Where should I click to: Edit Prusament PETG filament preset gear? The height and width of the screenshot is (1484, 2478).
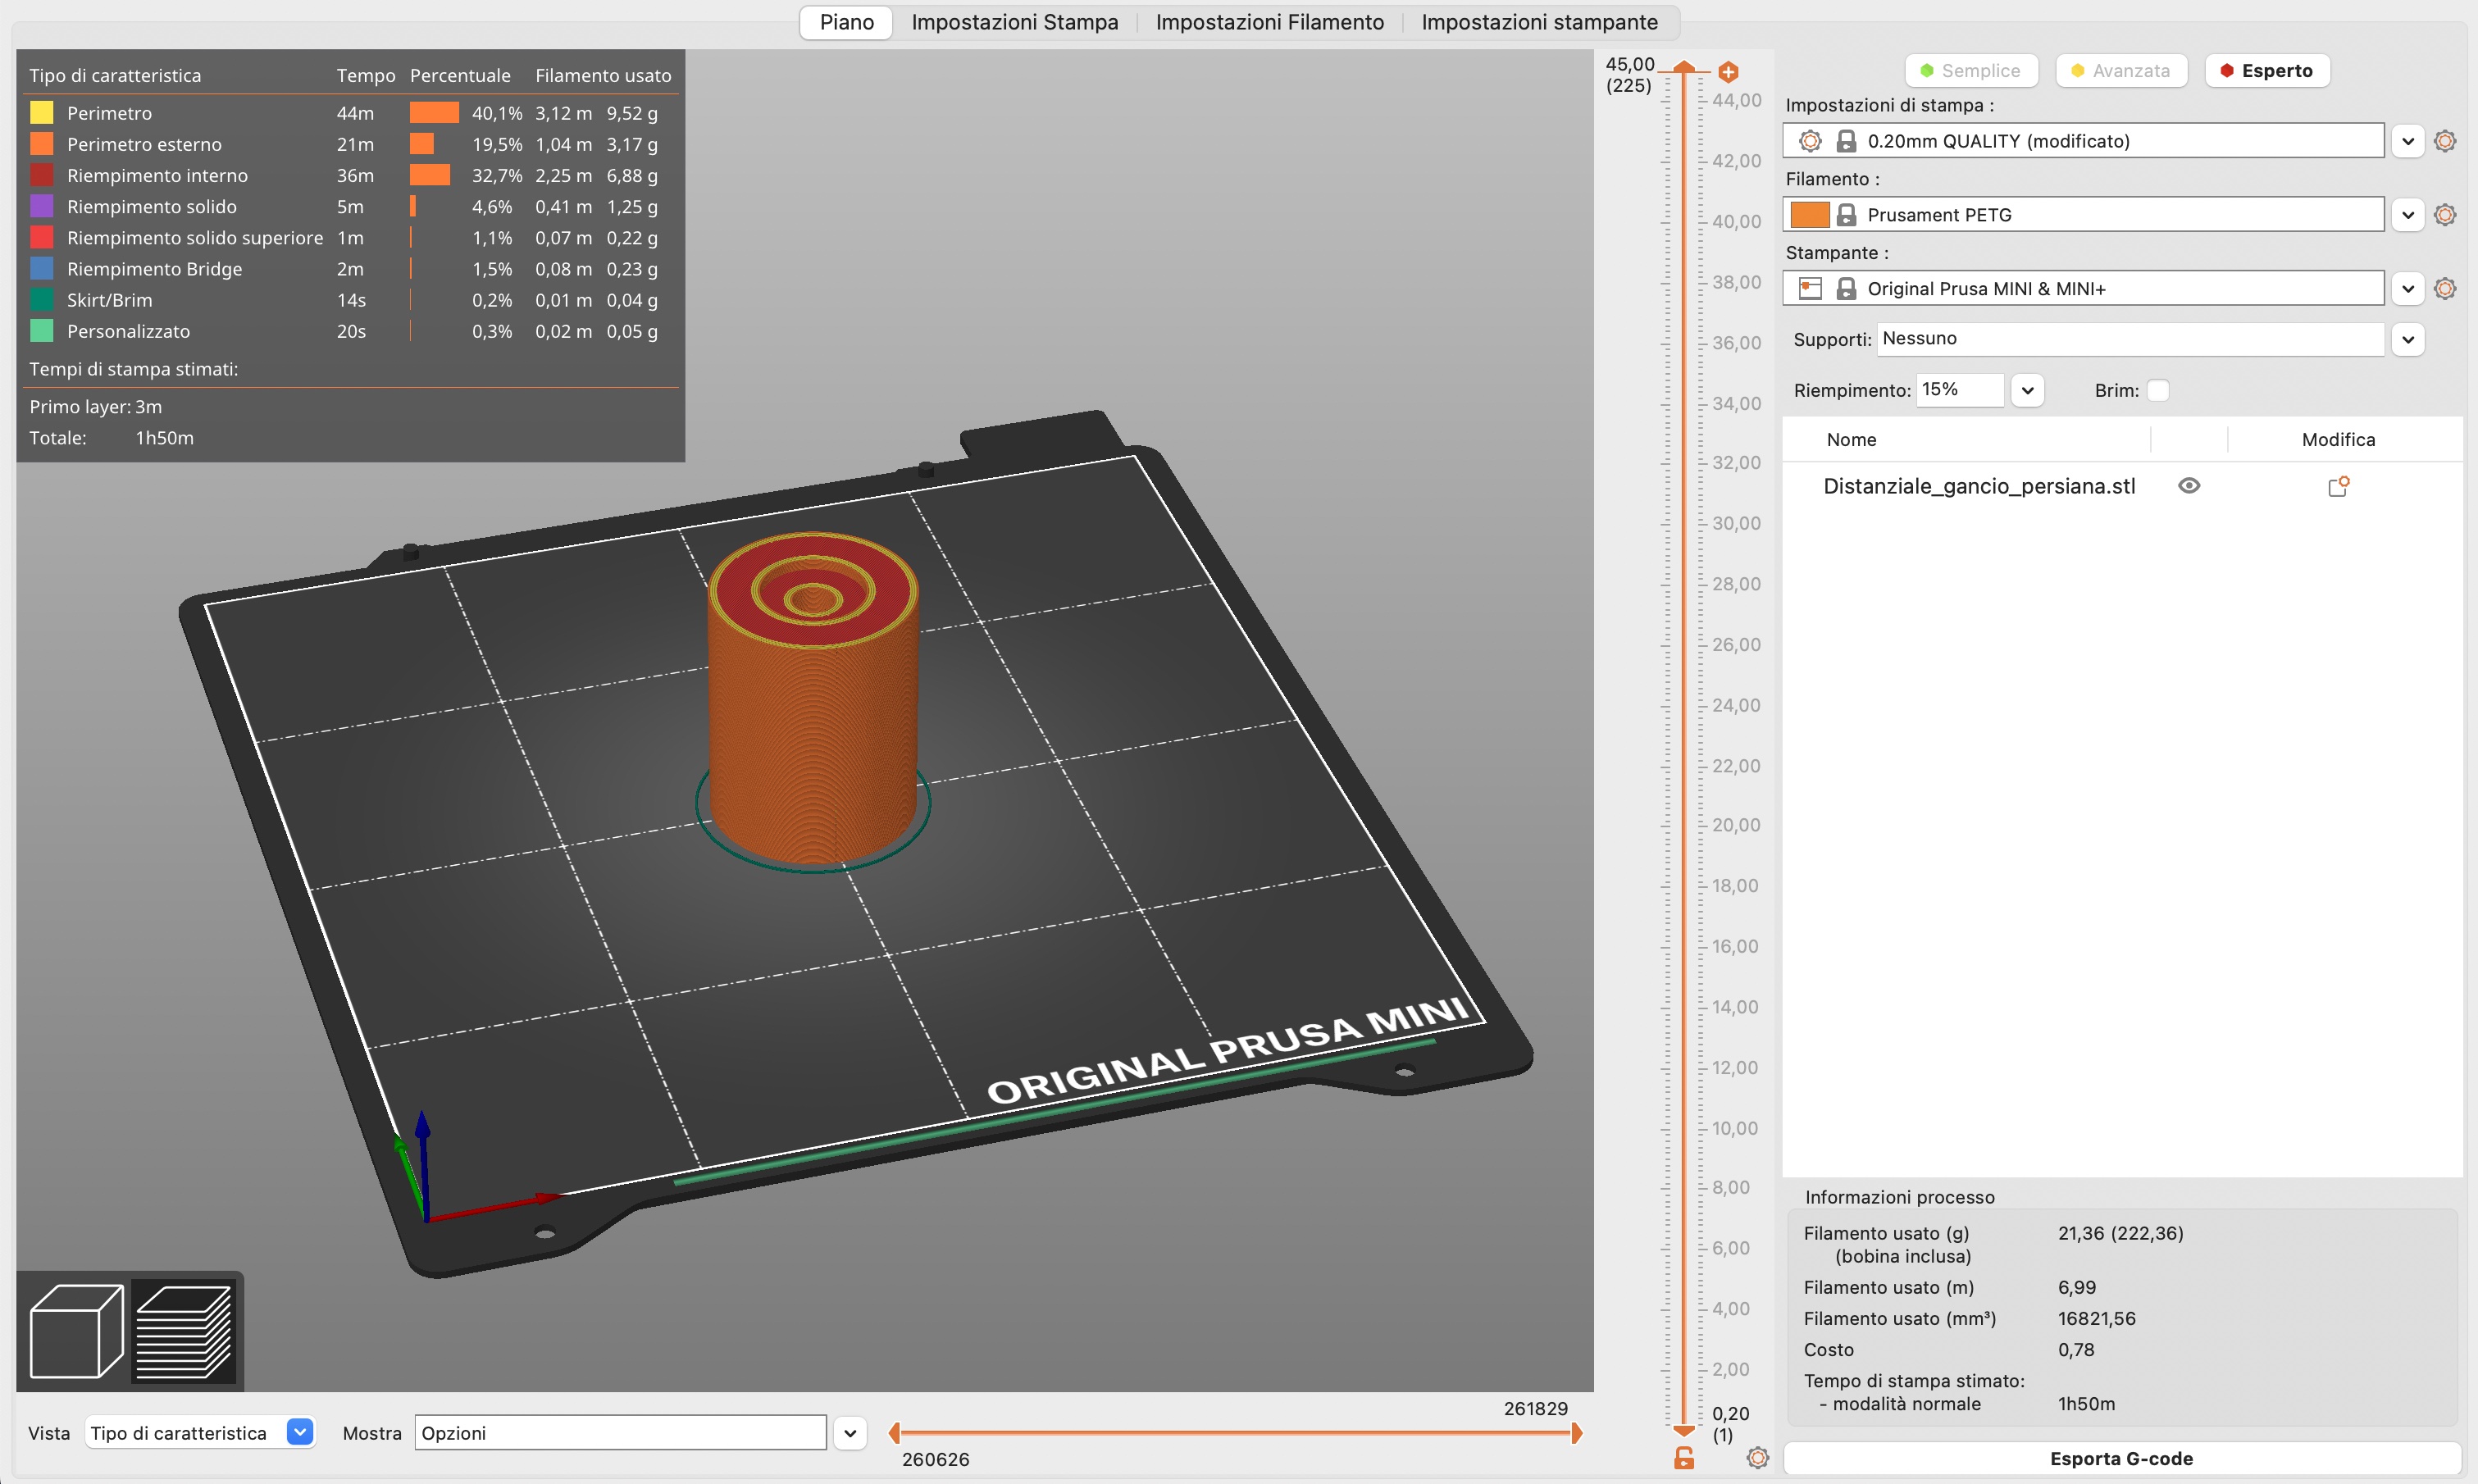2445,215
